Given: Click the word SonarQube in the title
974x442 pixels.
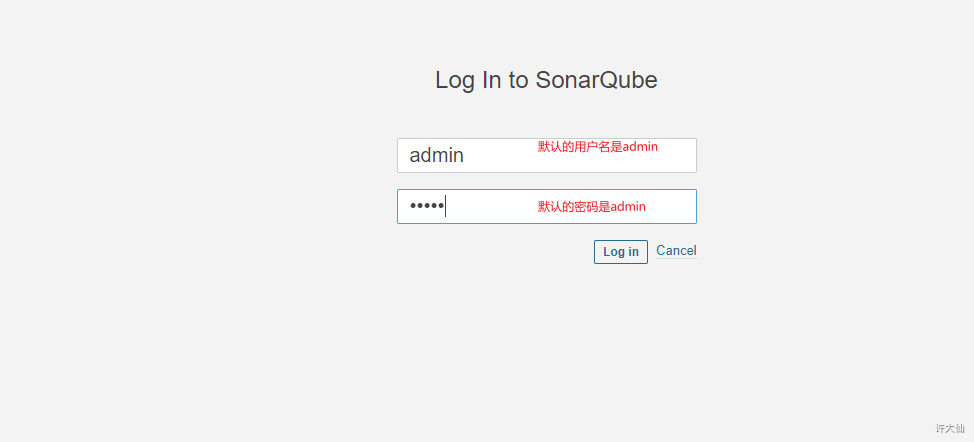Looking at the screenshot, I should (x=596, y=81).
